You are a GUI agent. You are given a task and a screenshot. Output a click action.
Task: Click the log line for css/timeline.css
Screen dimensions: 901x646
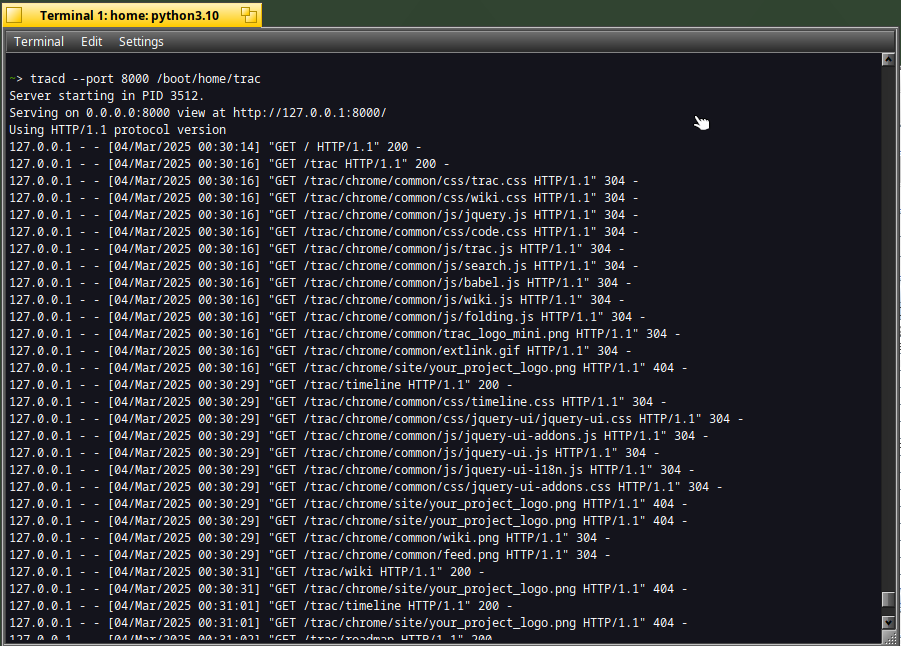(338, 402)
